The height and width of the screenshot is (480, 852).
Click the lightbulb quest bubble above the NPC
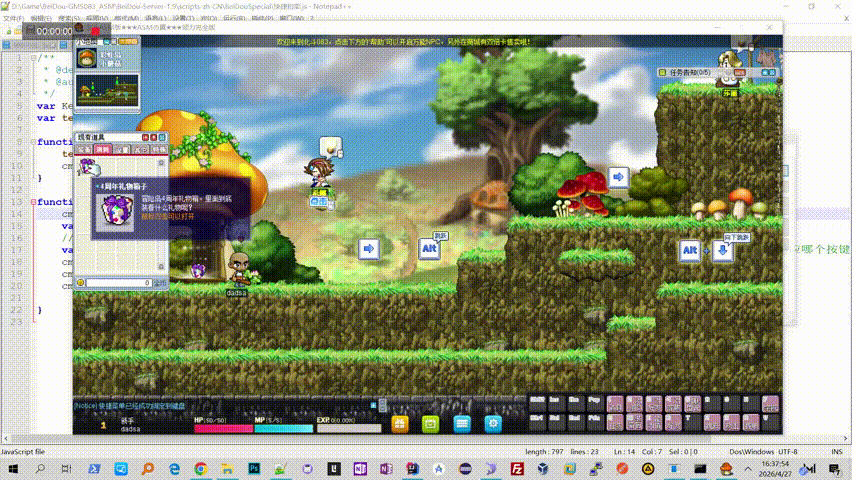(330, 146)
